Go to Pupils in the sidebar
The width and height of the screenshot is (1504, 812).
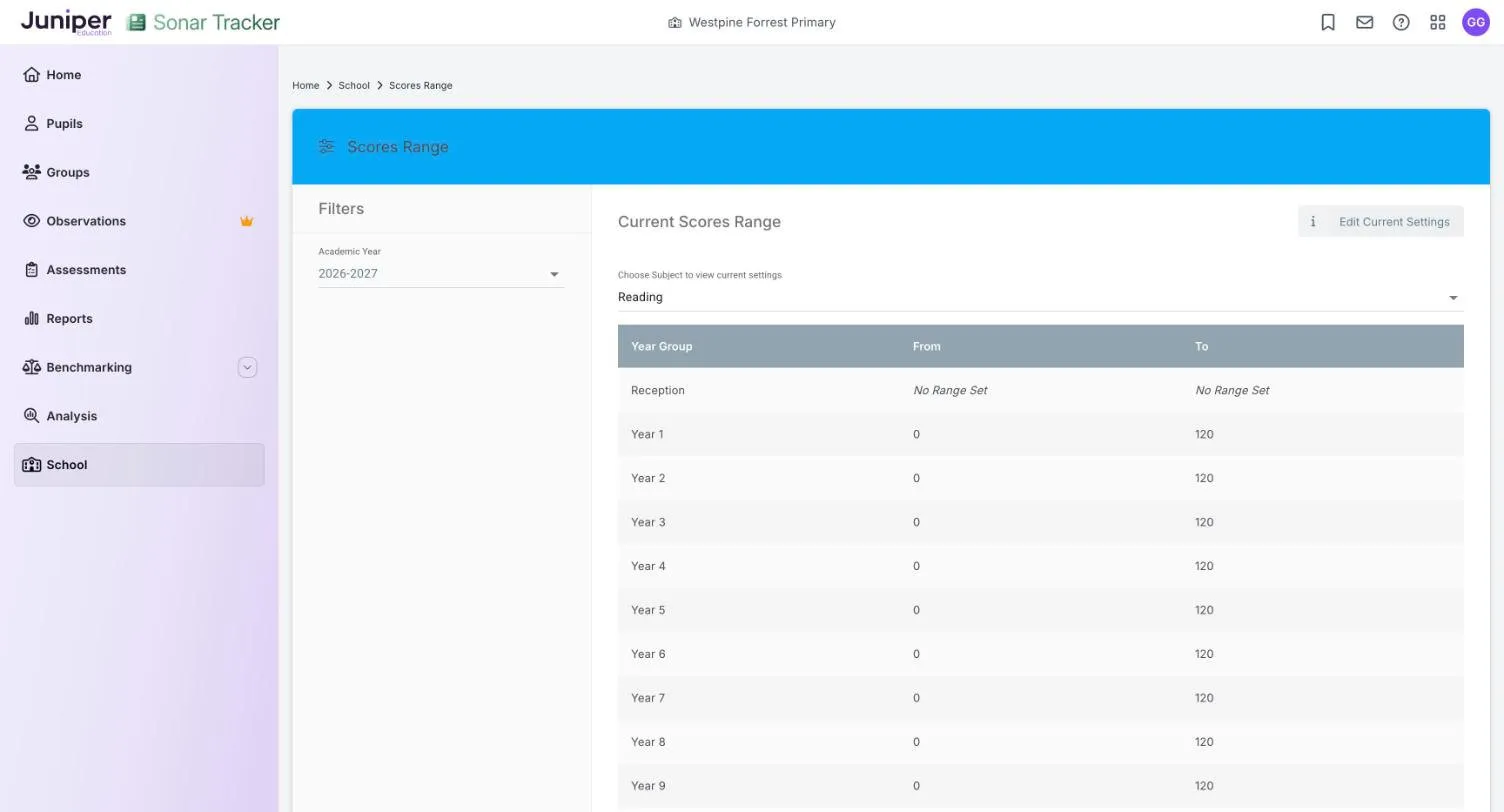139,124
